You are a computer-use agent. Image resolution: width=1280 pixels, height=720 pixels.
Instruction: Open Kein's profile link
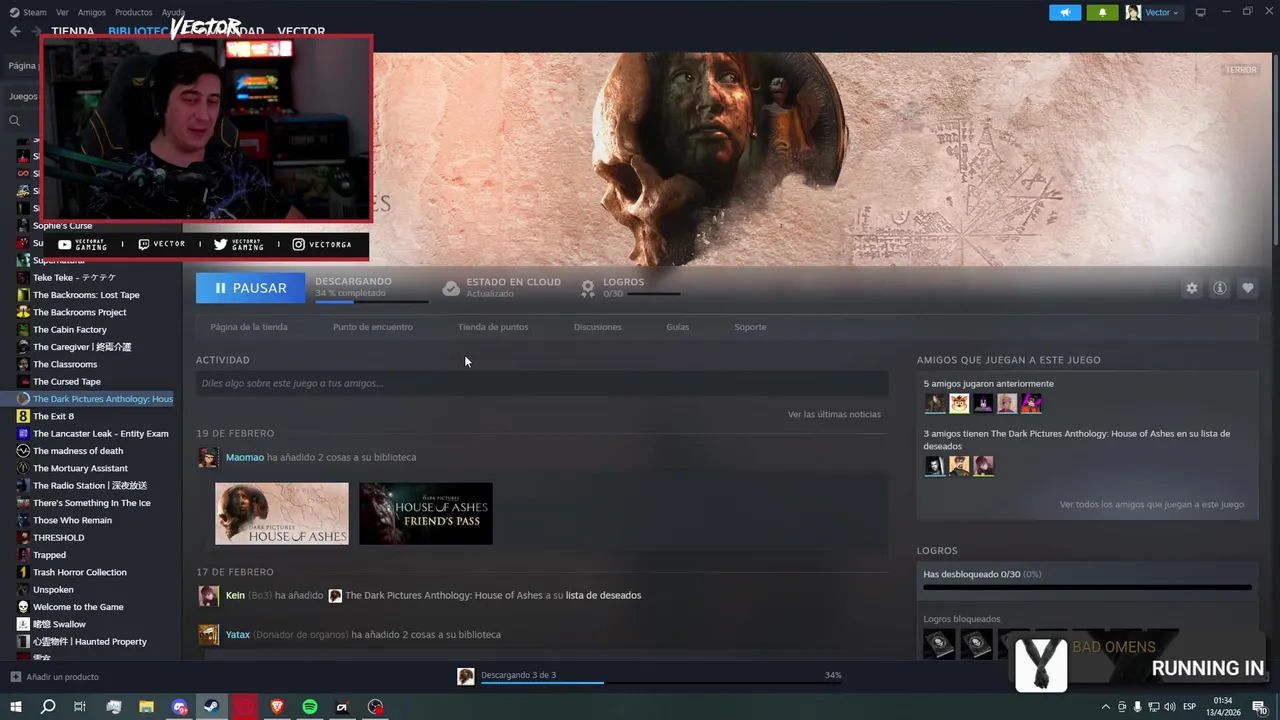tap(235, 595)
